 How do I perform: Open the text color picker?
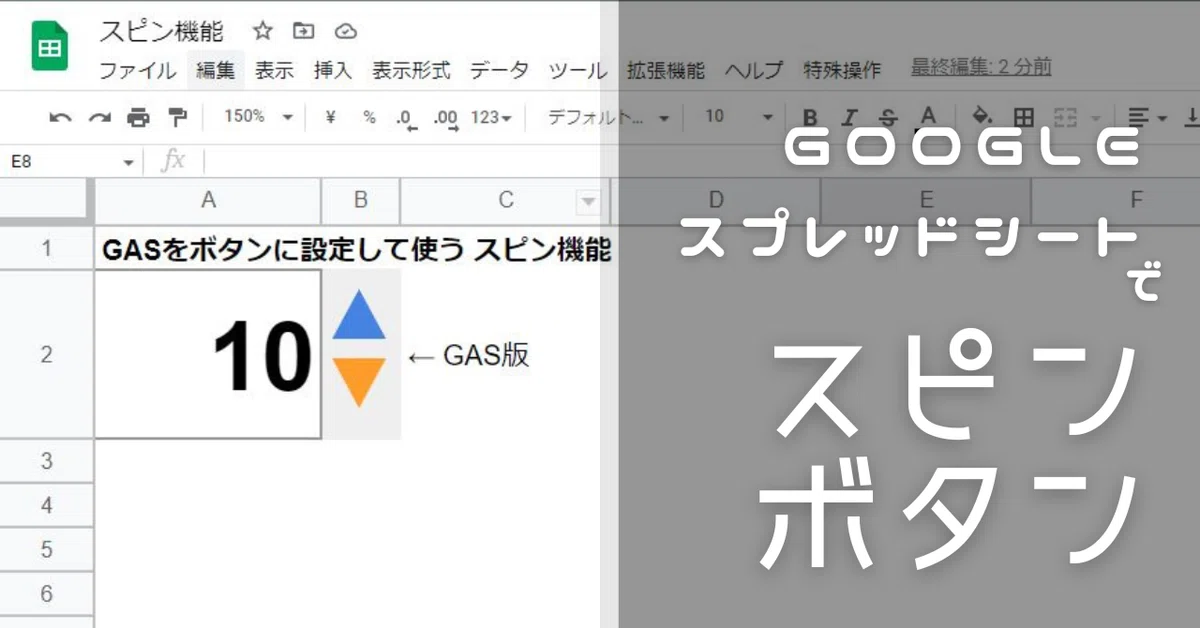pos(928,117)
